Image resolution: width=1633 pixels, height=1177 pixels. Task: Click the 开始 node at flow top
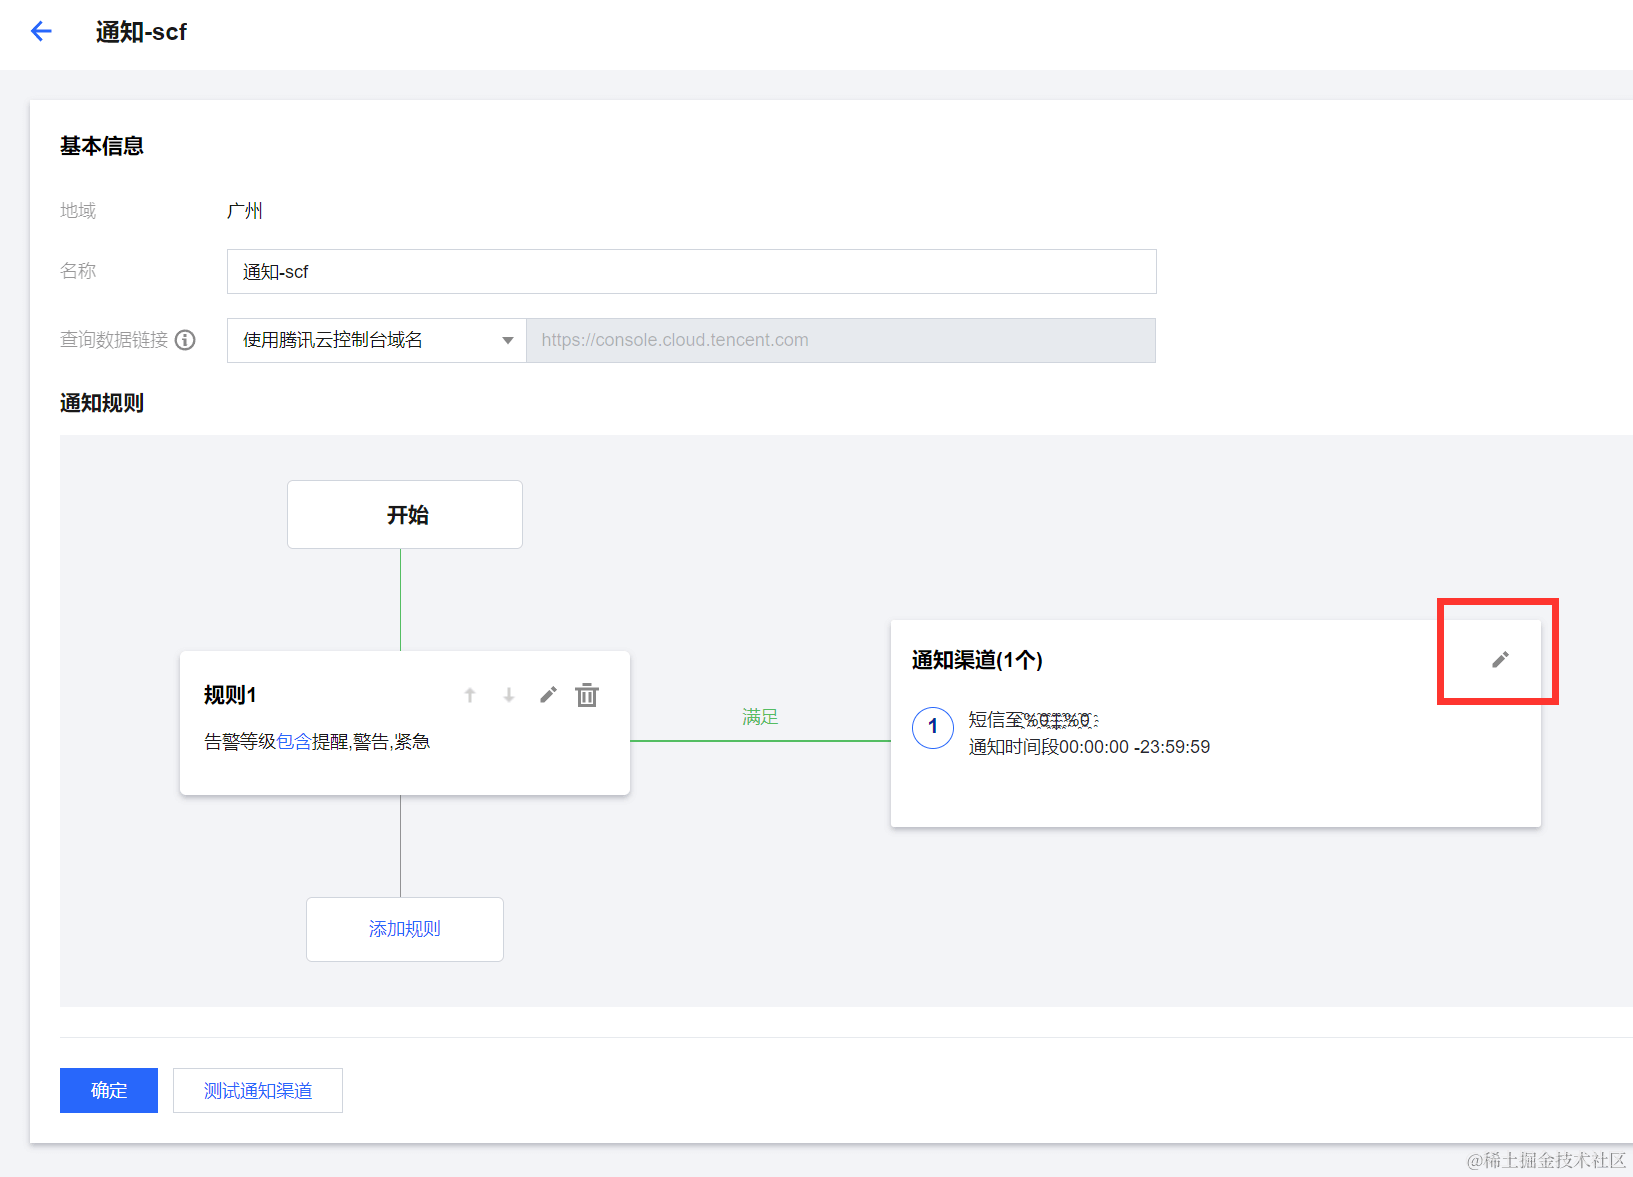click(404, 514)
